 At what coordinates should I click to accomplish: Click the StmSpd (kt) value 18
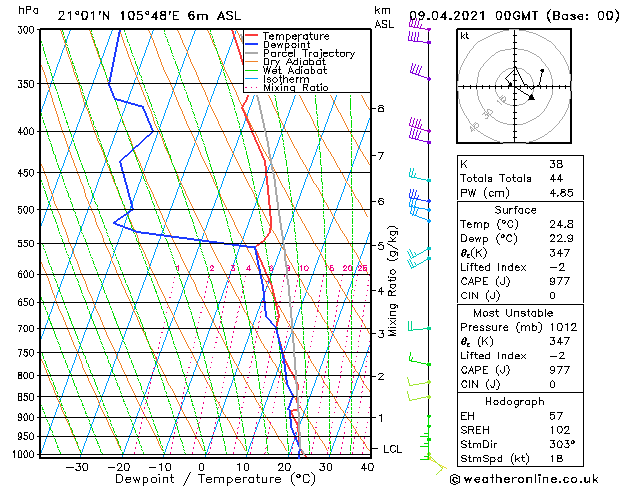click(556, 459)
